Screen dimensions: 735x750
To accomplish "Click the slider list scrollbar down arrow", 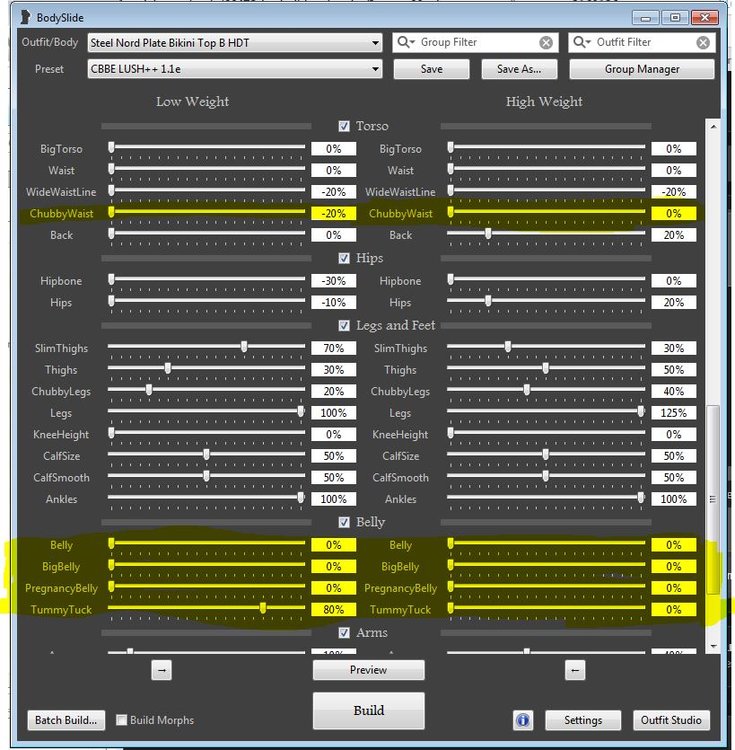I will point(713,646).
